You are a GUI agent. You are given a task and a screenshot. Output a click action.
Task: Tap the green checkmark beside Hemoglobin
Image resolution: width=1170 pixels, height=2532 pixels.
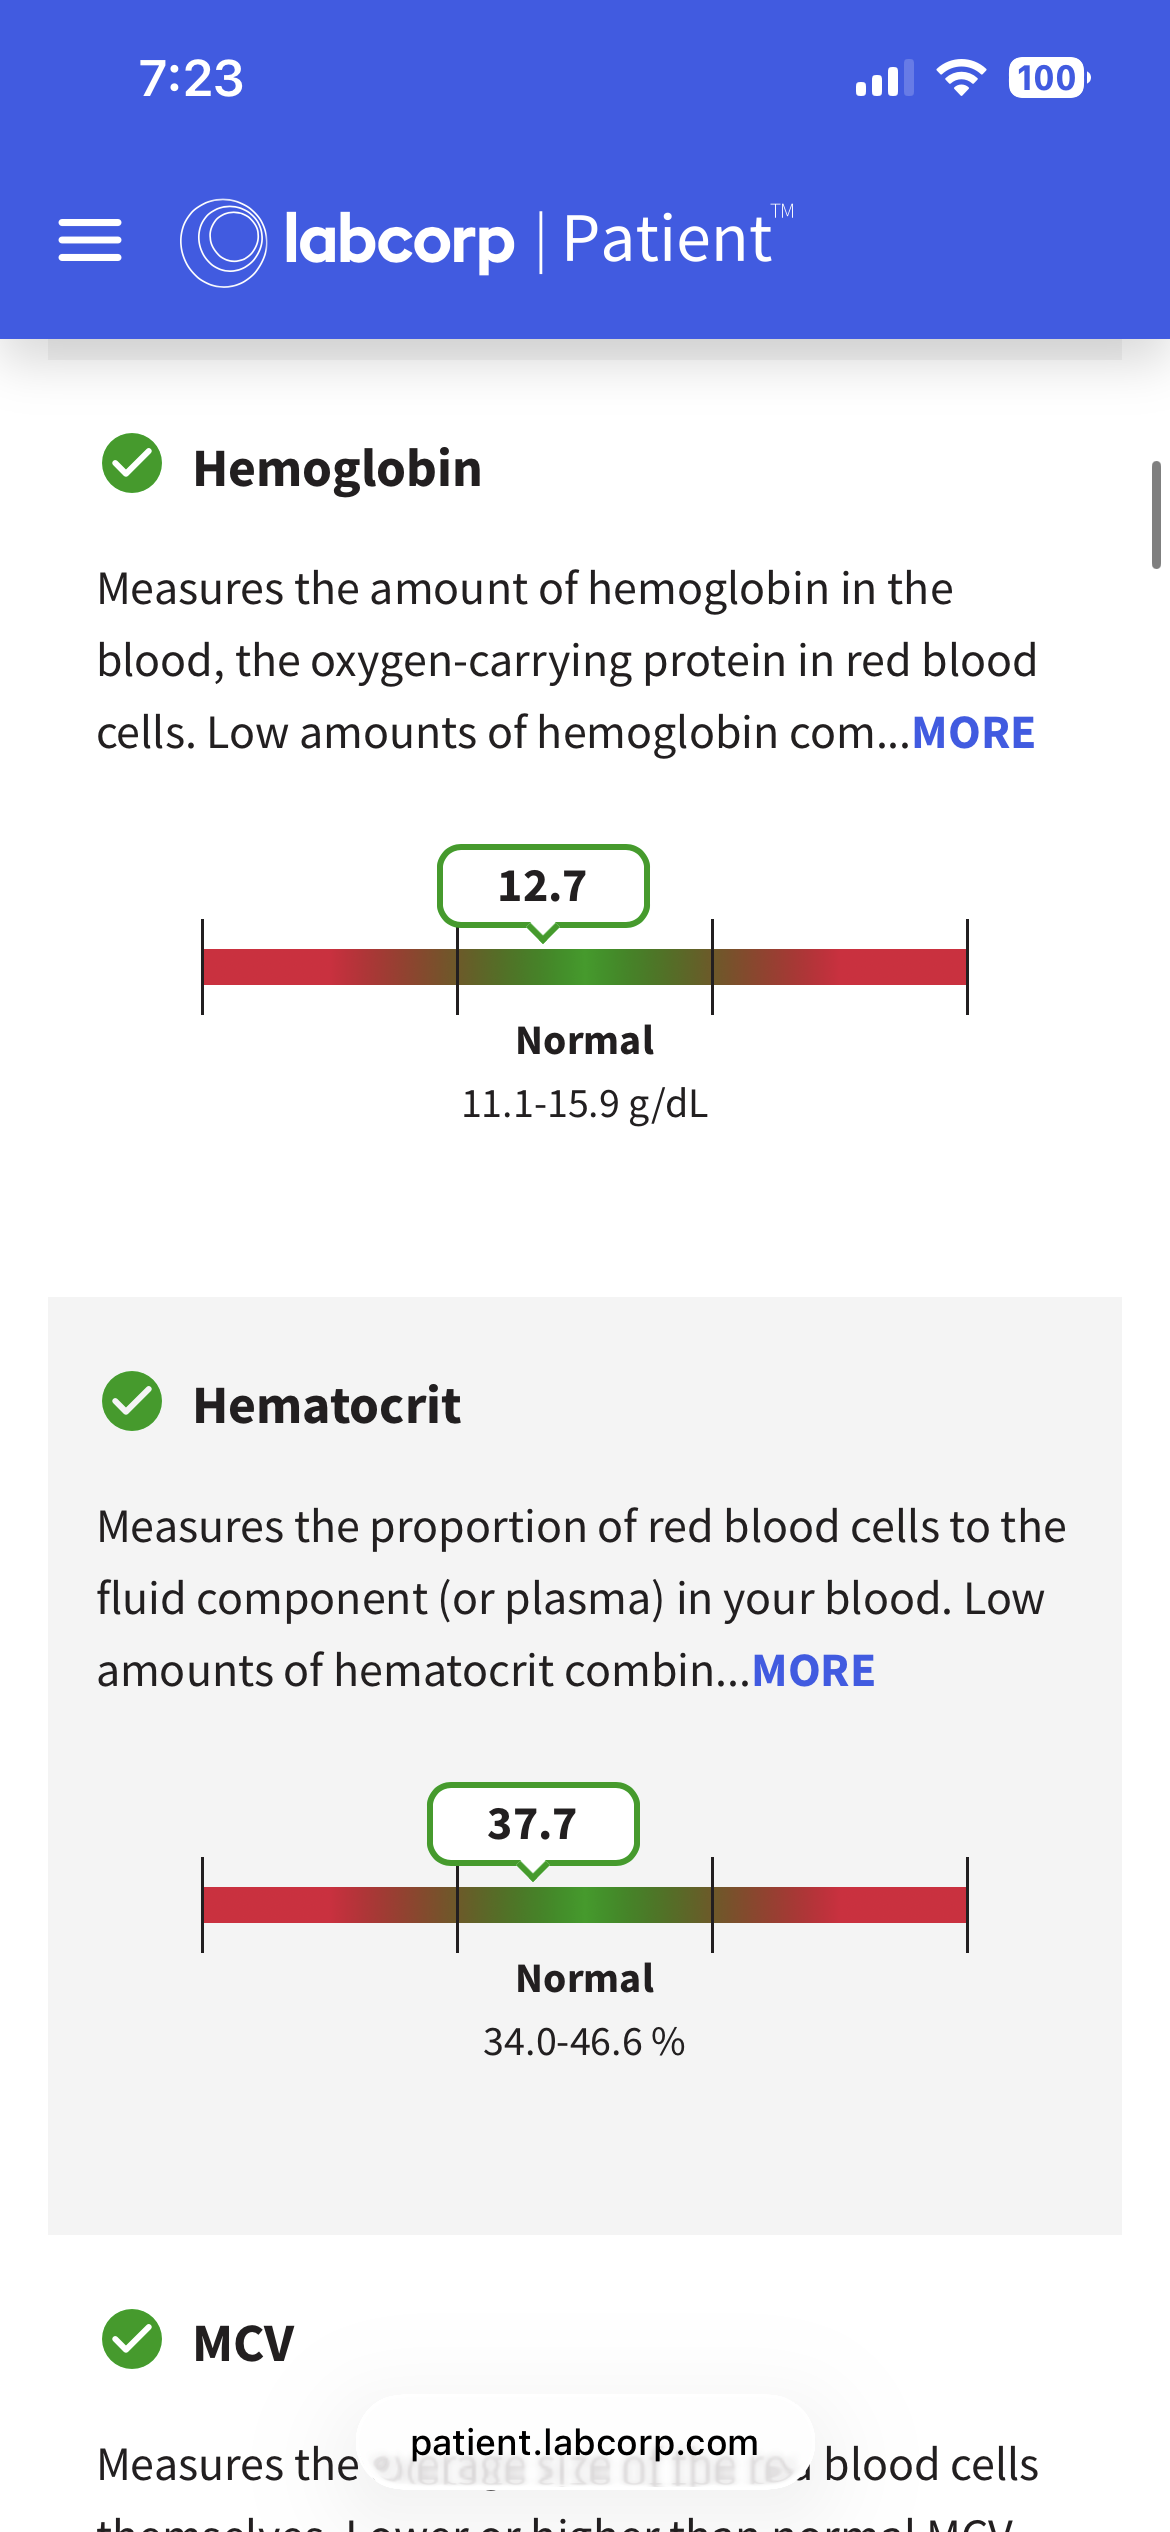coord(132,464)
